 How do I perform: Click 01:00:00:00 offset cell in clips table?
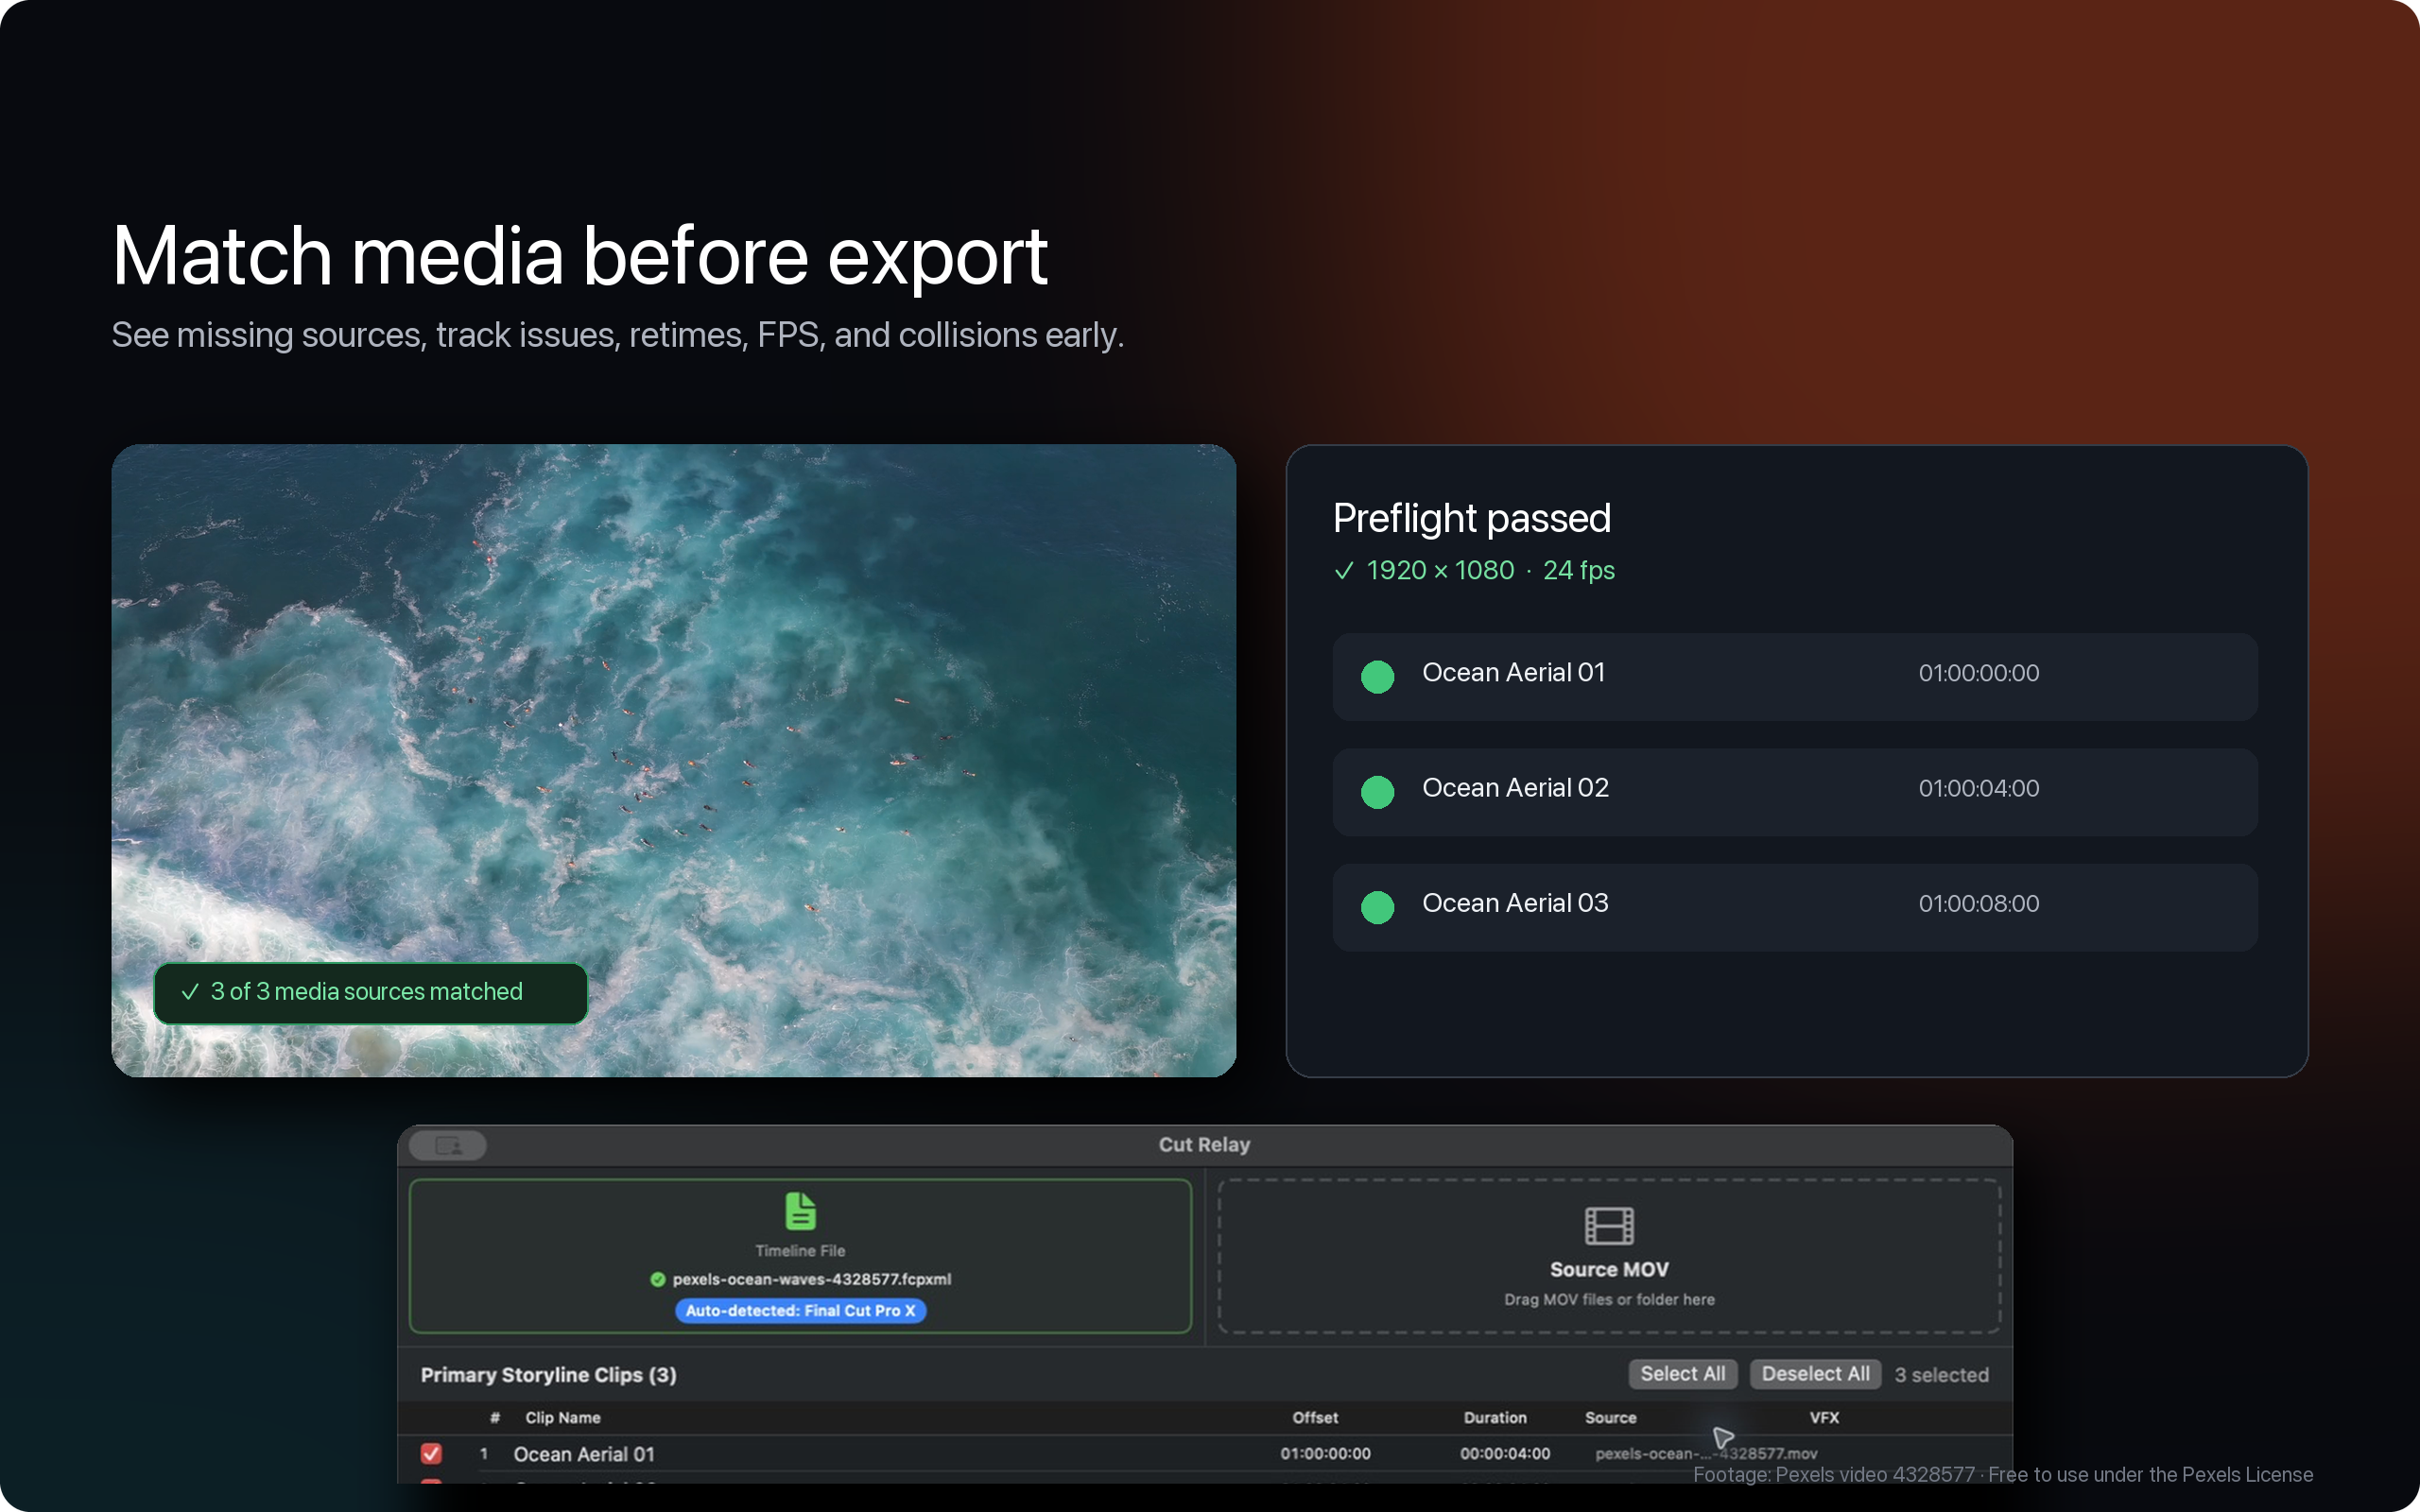point(1325,1454)
